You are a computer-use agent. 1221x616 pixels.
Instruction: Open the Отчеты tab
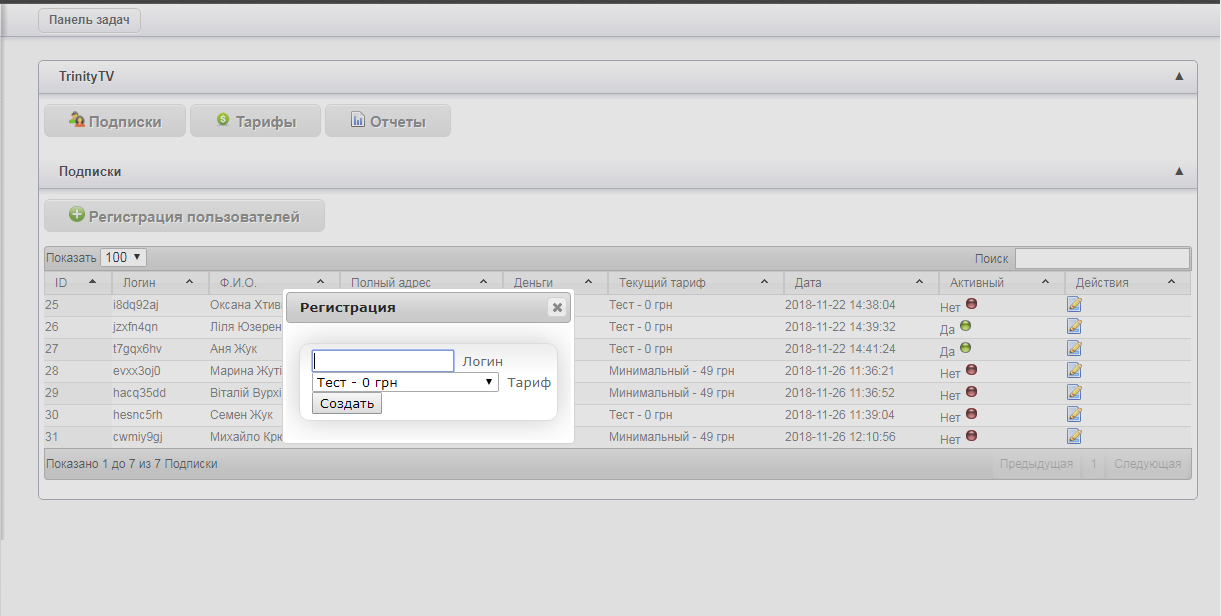388,121
